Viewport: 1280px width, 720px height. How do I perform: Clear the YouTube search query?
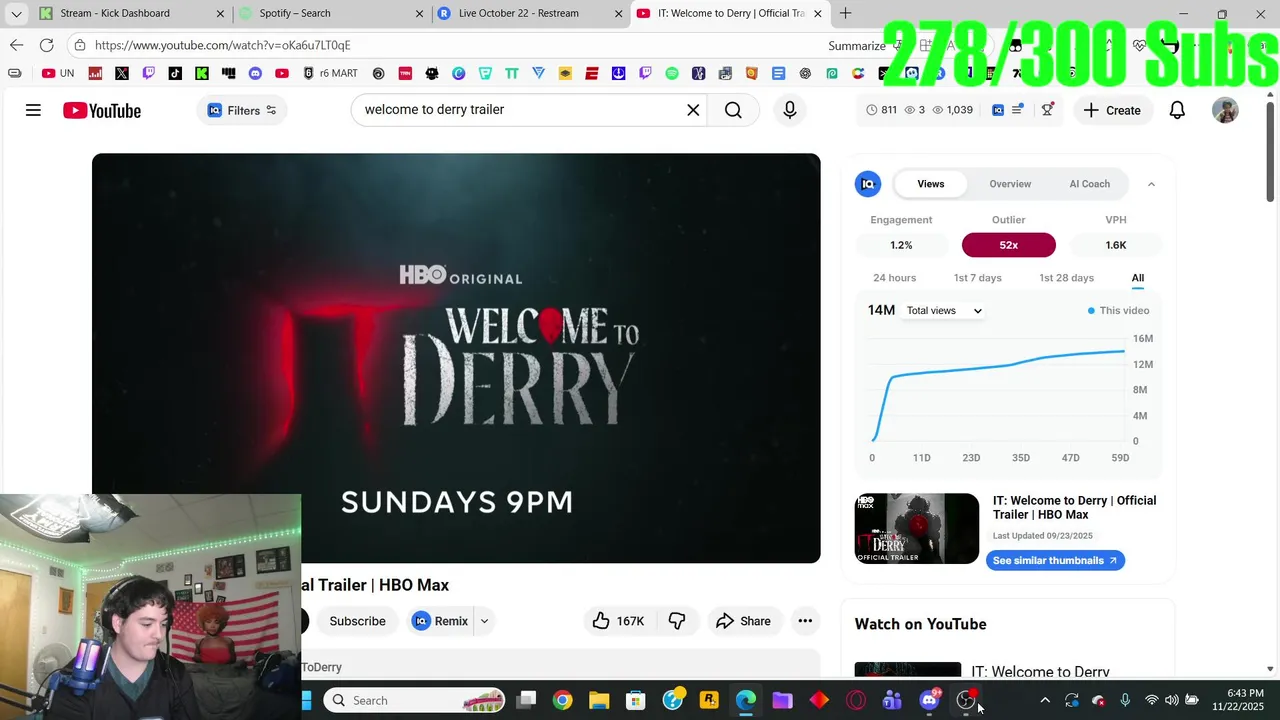(x=693, y=110)
